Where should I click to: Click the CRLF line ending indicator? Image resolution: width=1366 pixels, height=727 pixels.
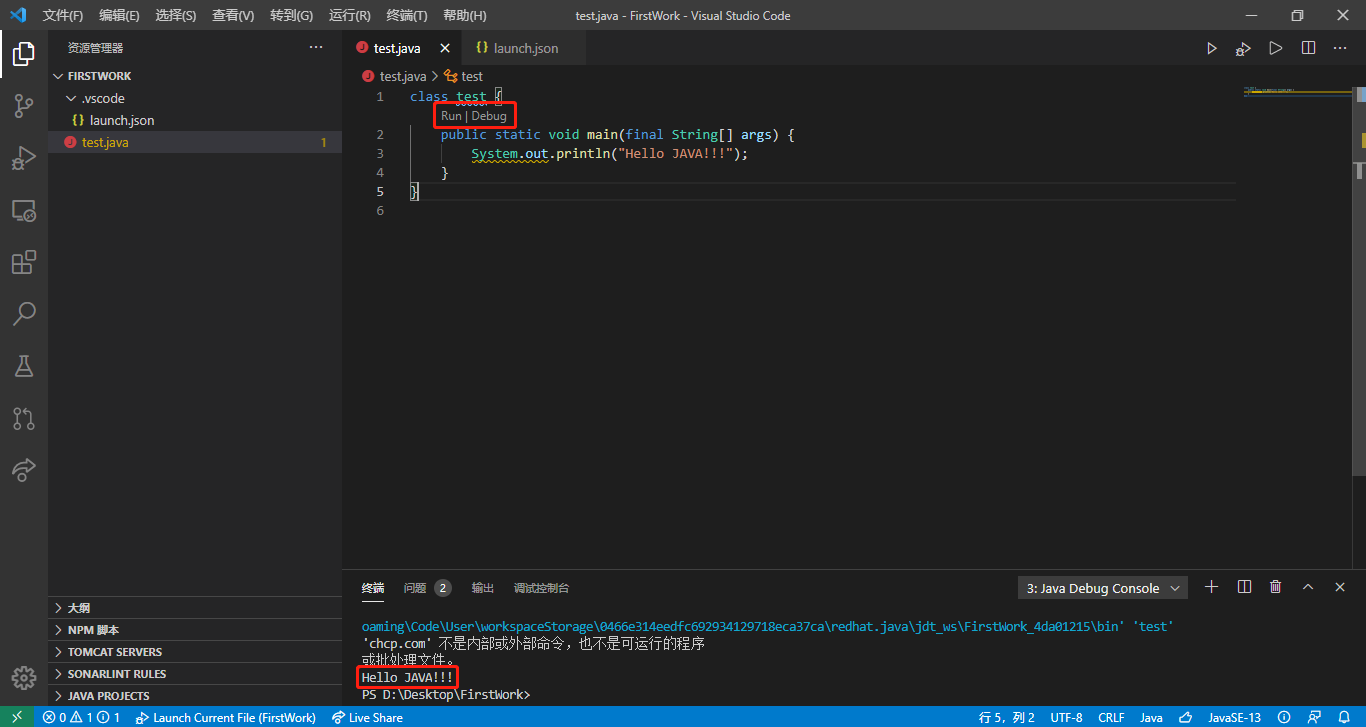click(x=1111, y=717)
